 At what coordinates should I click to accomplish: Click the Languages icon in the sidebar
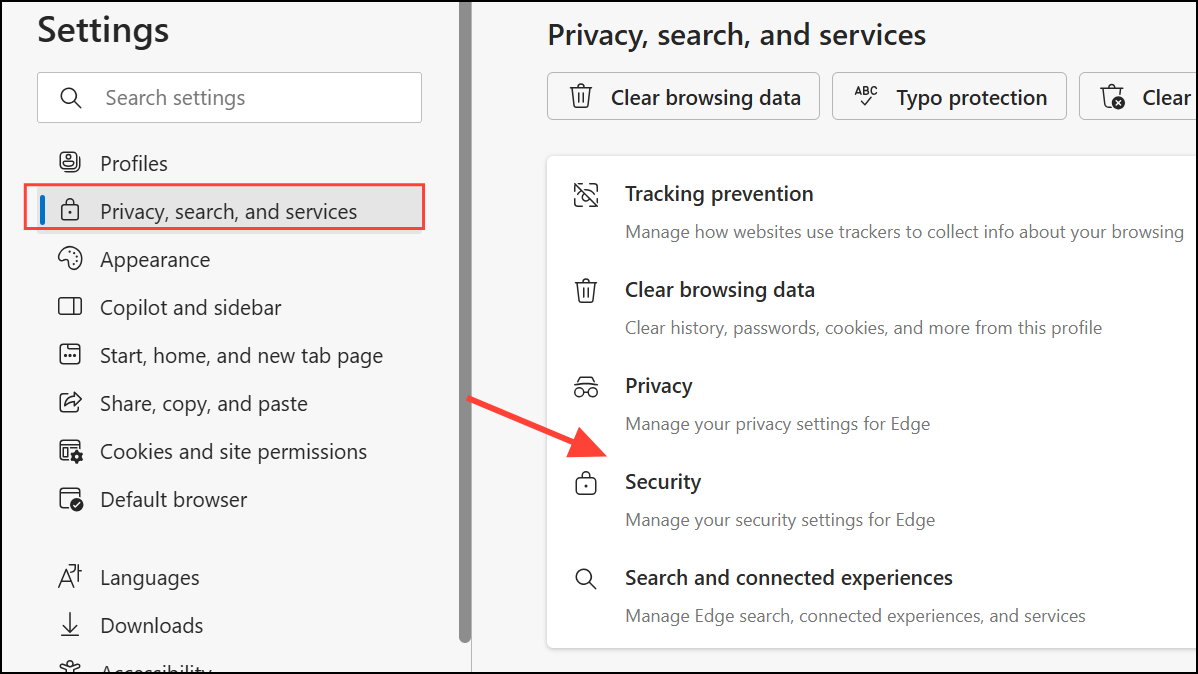68,577
